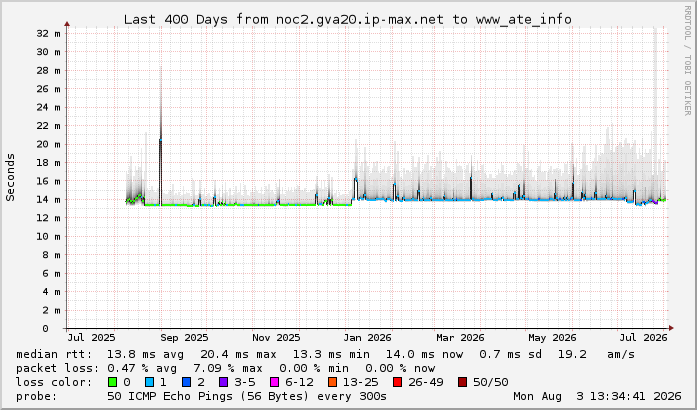Viewport: 697px width, 410px height.
Task: Click the 'median rtt:' label
Action: [x=55, y=354]
